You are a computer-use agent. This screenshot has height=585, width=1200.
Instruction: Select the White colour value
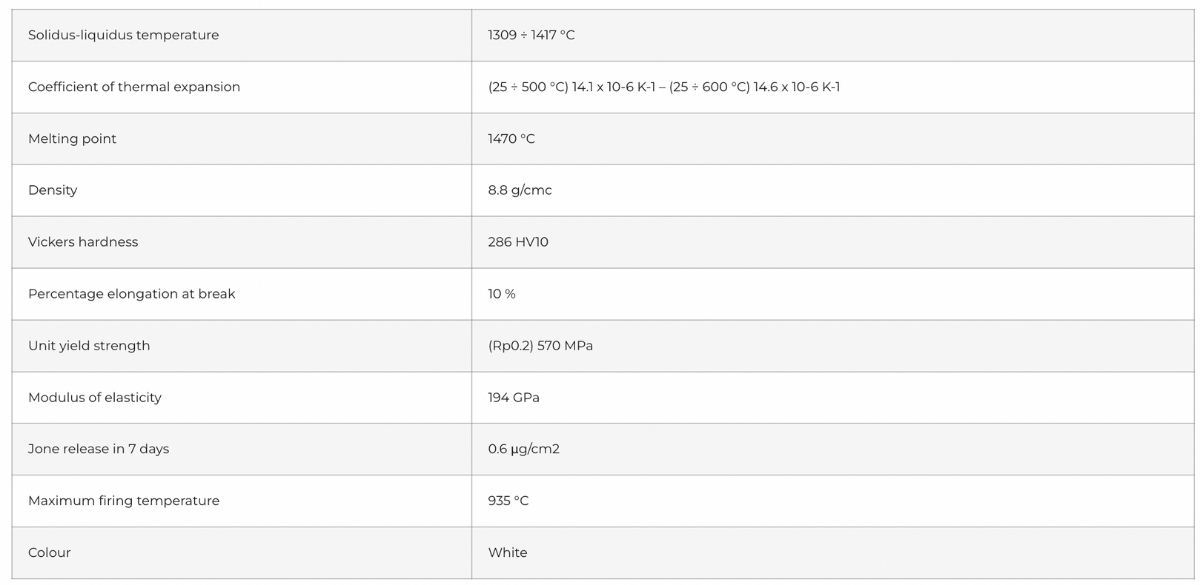pyautogui.click(x=507, y=553)
